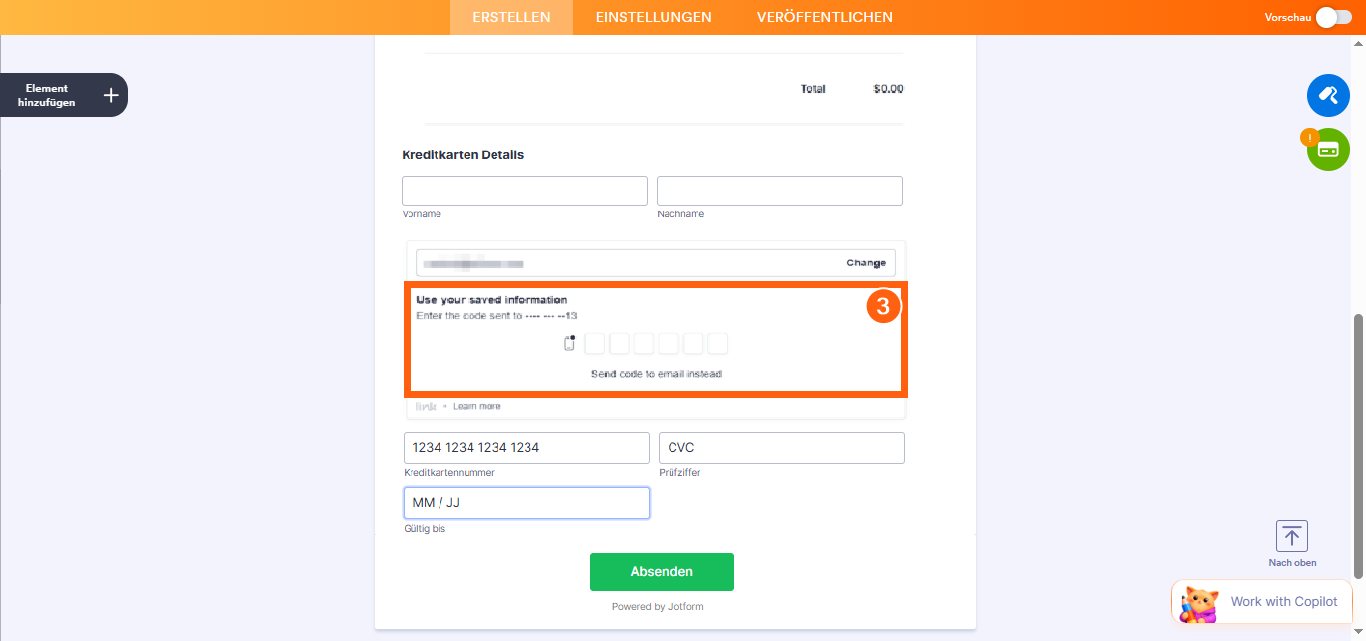Go to the VERÖFFENTLICHEN tab

pos(825,17)
